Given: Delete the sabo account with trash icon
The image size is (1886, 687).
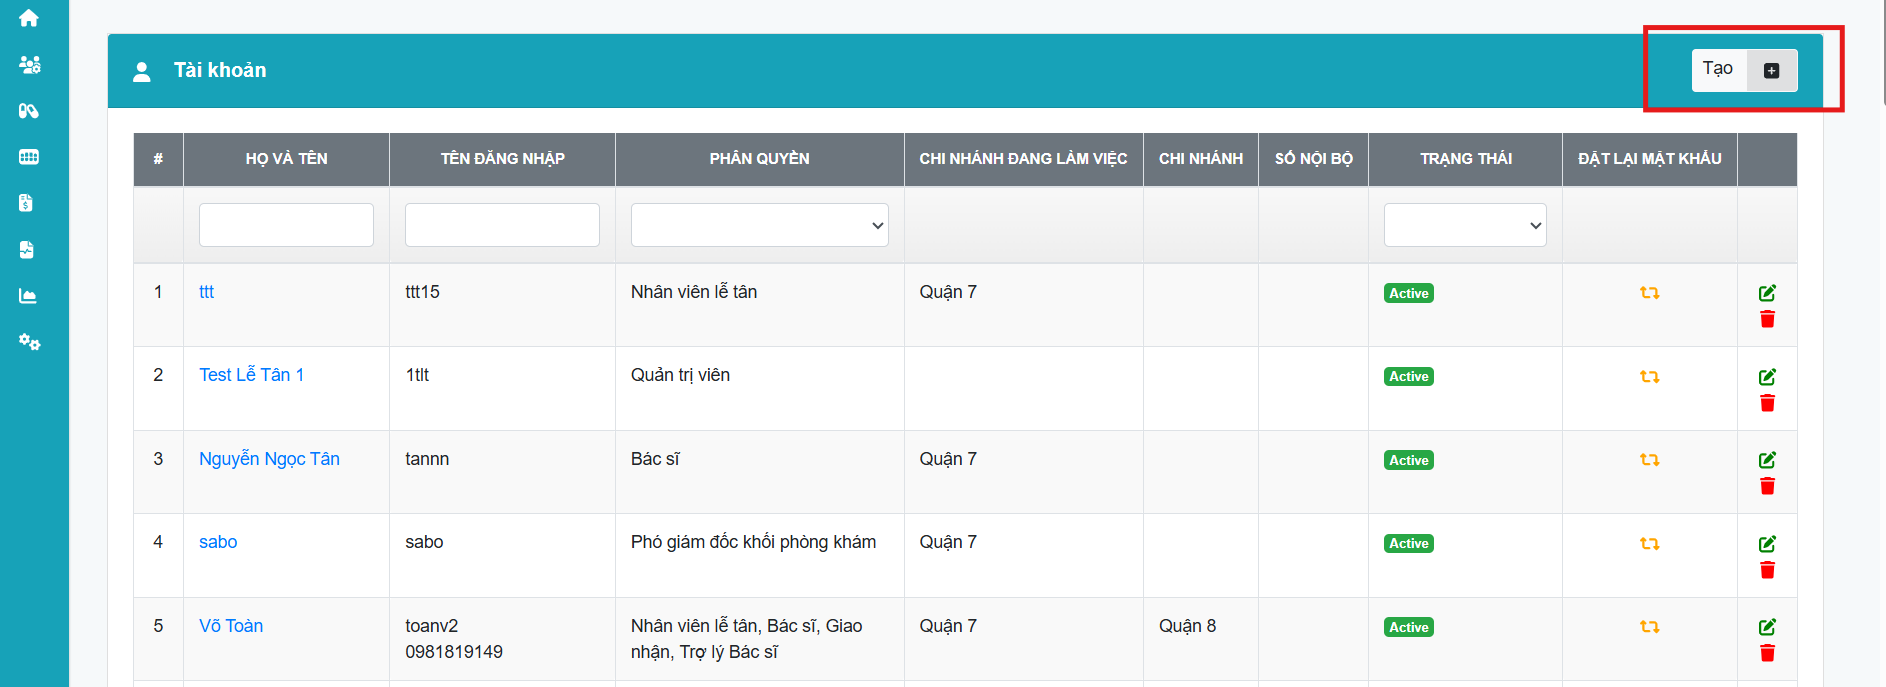Looking at the screenshot, I should point(1767,570).
